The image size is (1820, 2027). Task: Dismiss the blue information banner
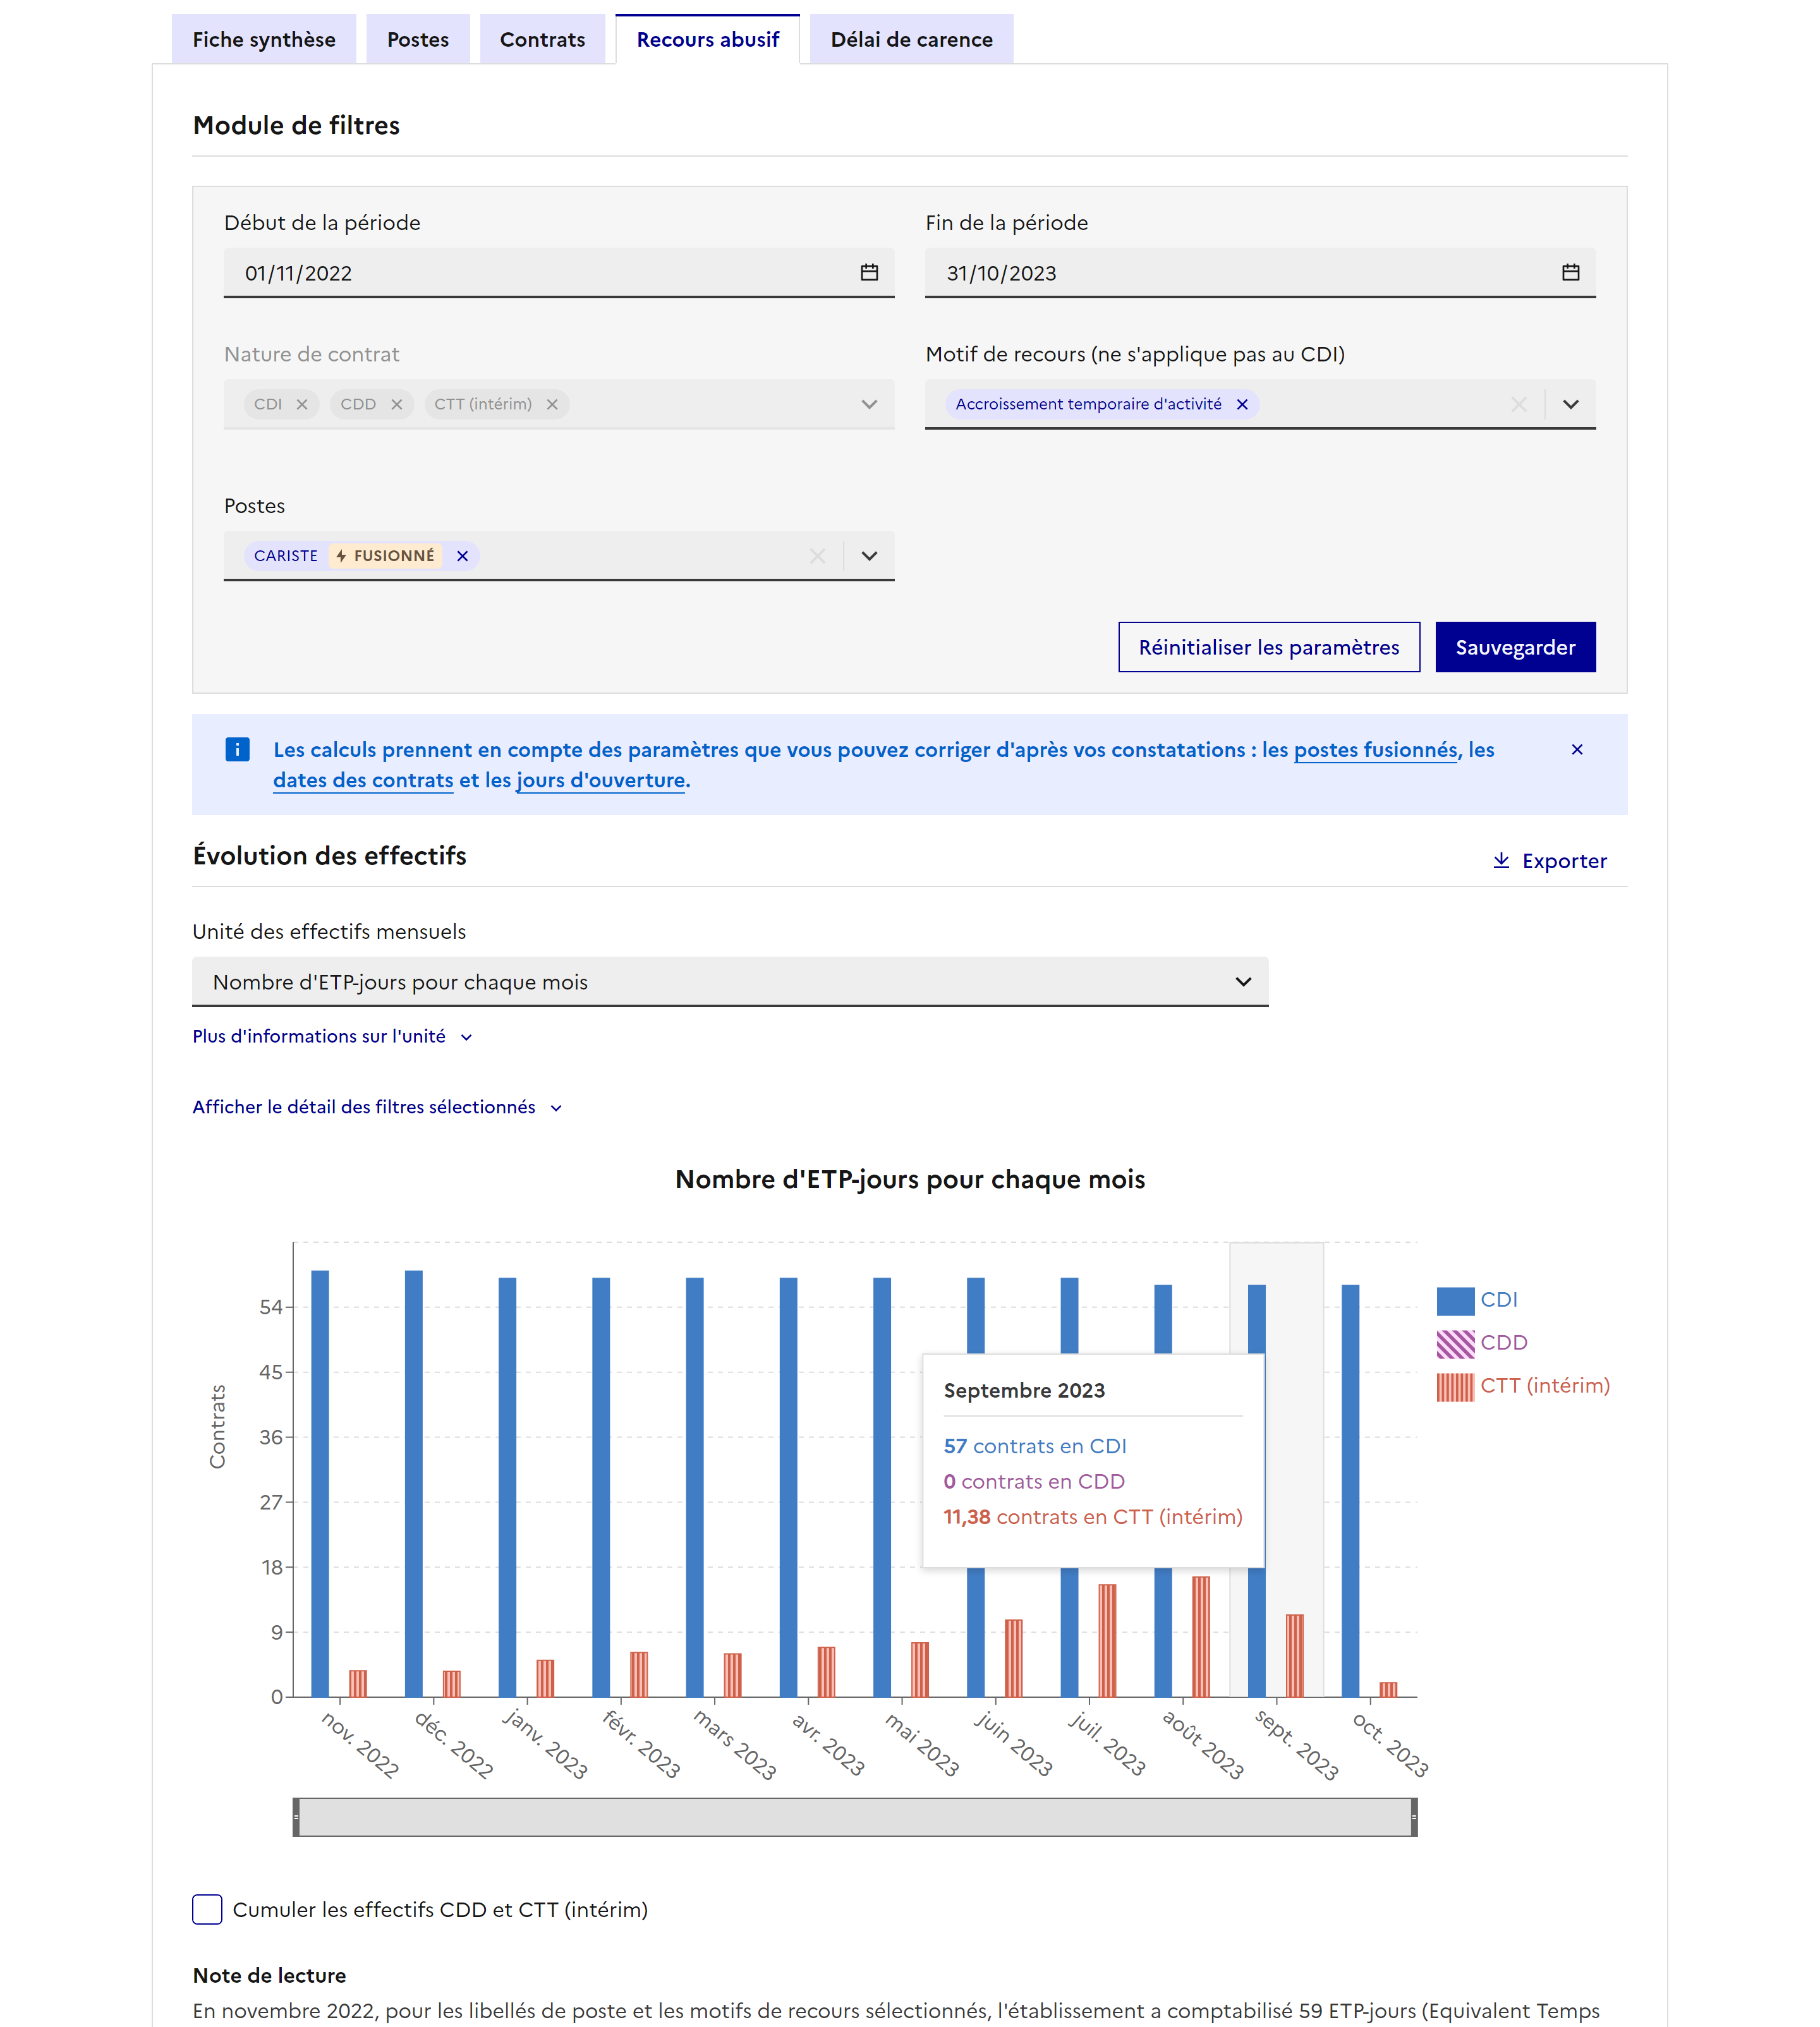point(1576,749)
